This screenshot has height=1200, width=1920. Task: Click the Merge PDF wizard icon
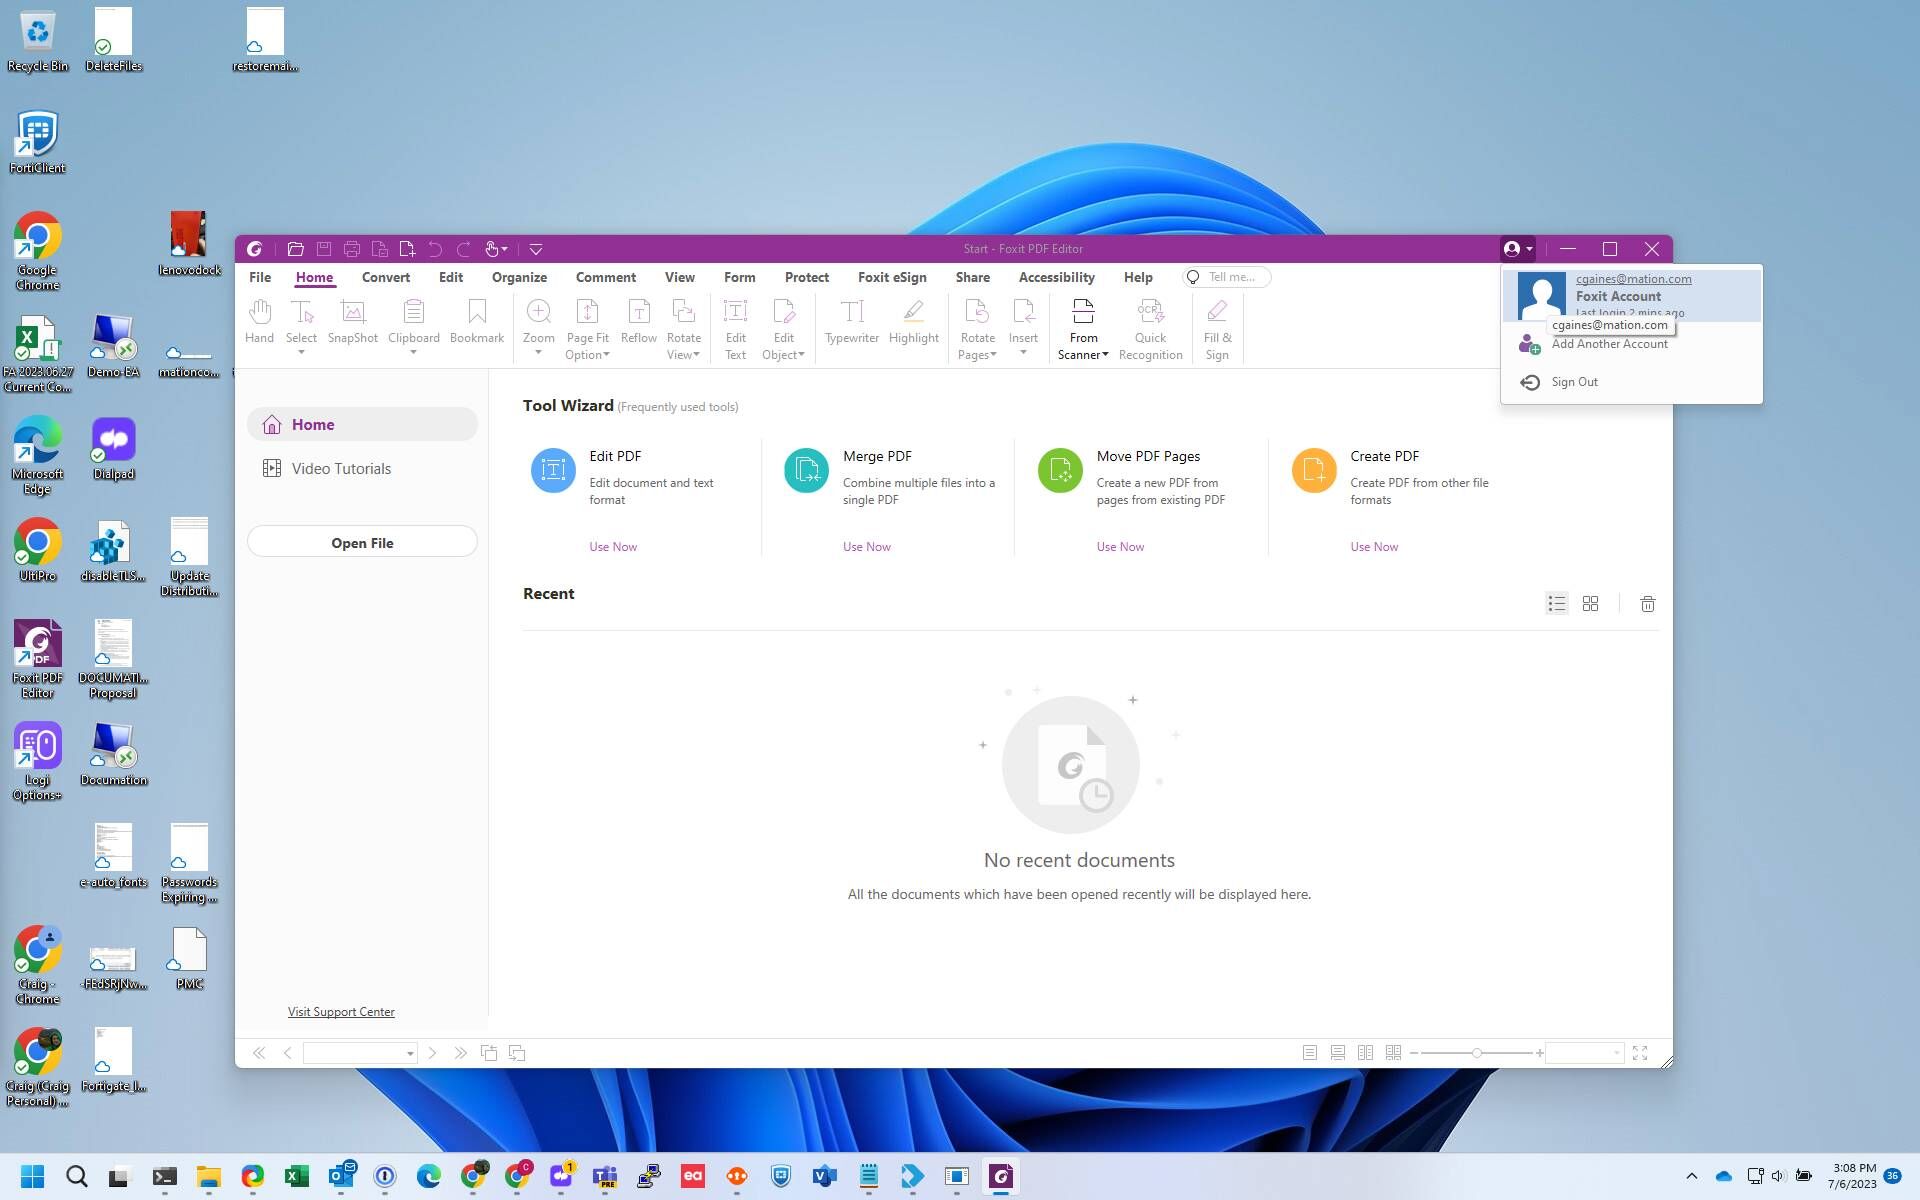[x=806, y=471]
